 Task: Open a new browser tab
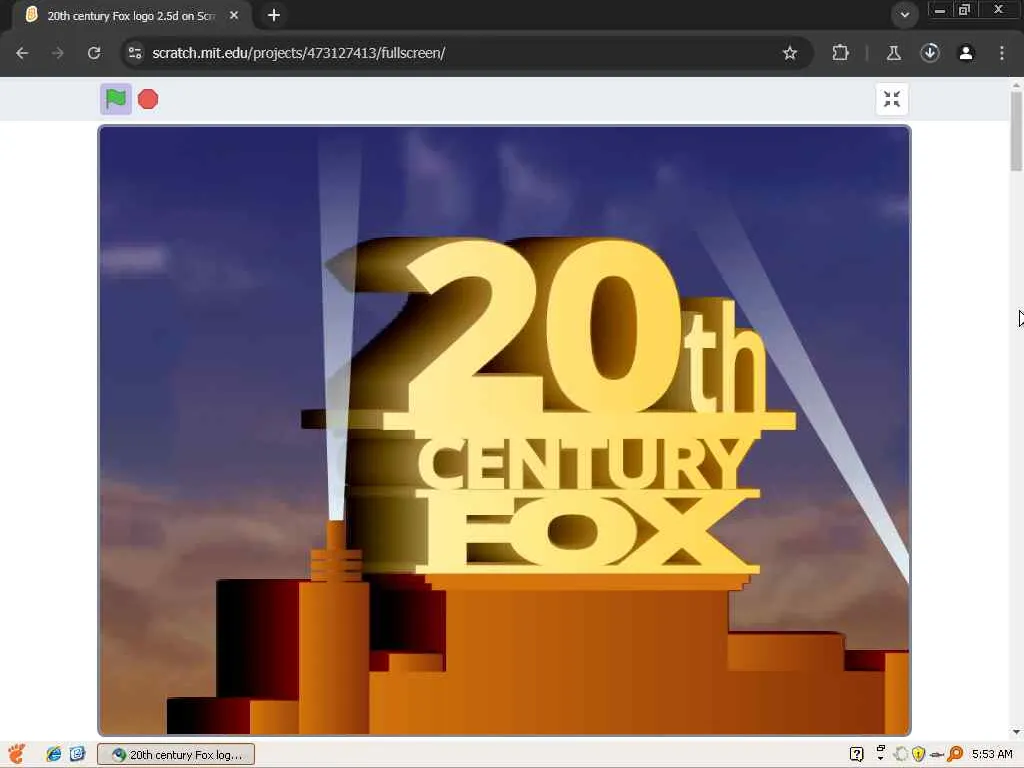(274, 15)
